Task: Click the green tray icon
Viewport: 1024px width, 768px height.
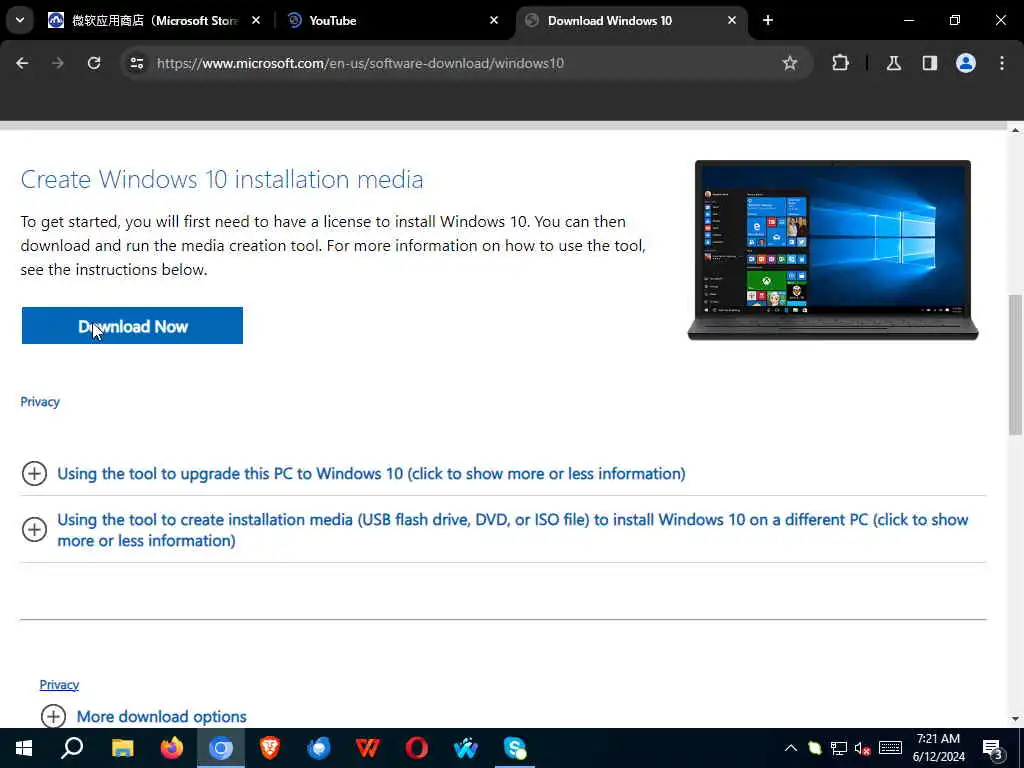Action: 814,748
